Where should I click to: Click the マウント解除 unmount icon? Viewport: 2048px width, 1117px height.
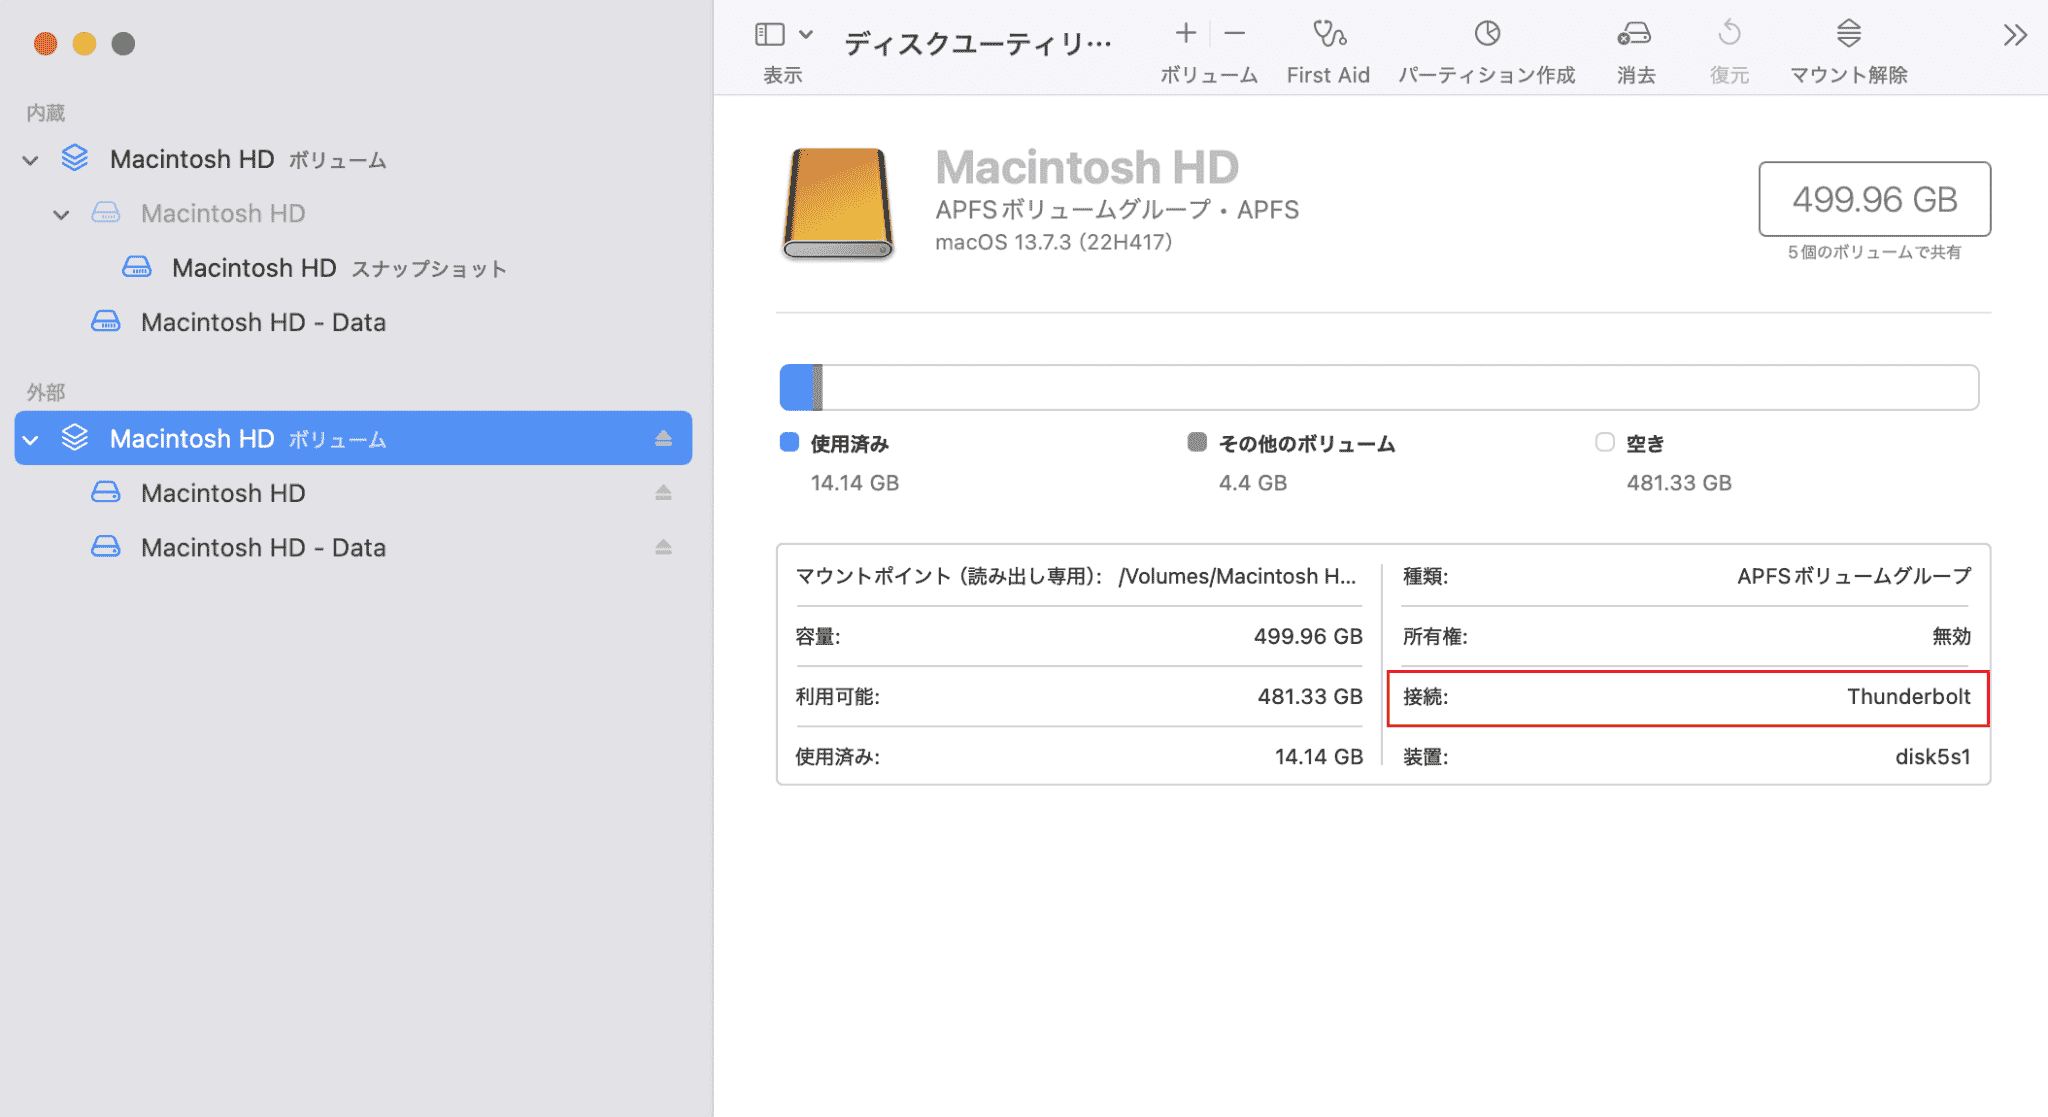coord(1848,34)
